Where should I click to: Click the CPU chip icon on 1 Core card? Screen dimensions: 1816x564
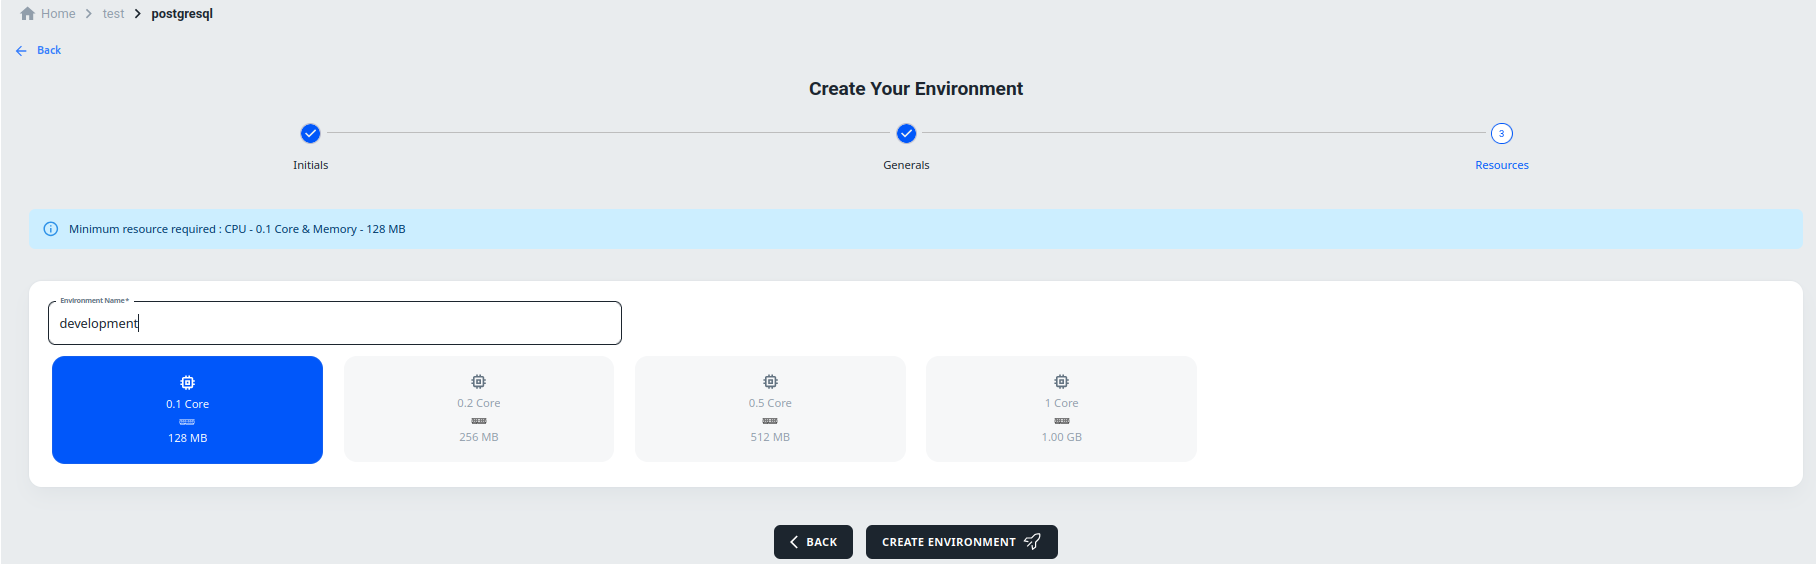tap(1061, 381)
